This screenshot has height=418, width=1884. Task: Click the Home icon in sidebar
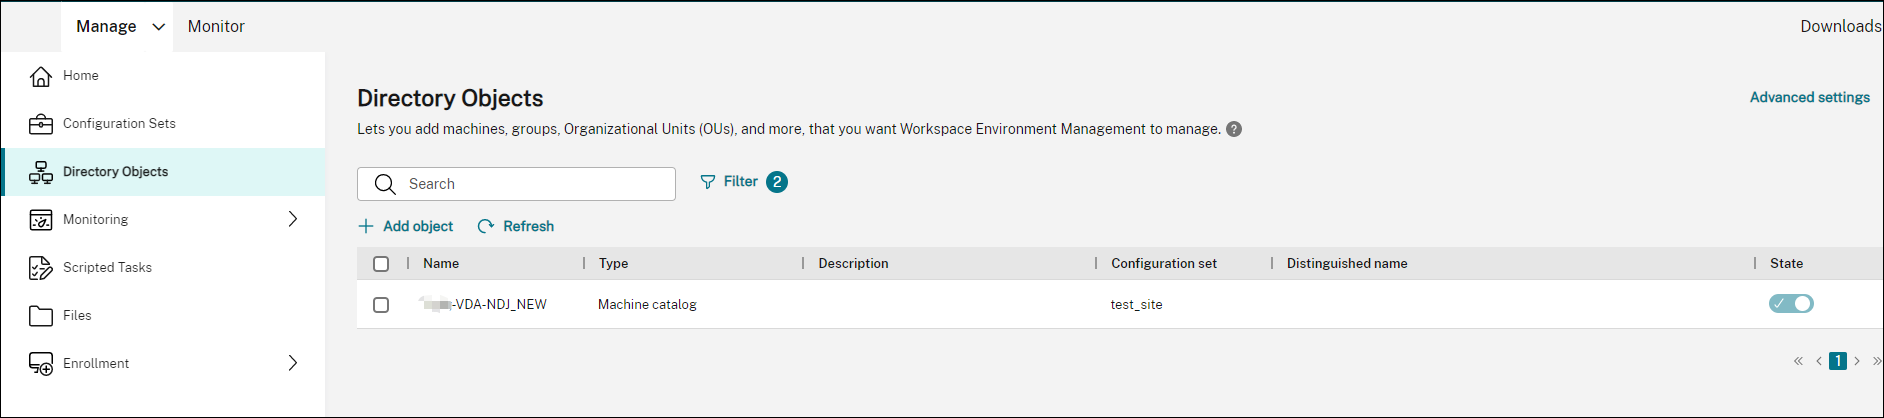click(x=41, y=76)
